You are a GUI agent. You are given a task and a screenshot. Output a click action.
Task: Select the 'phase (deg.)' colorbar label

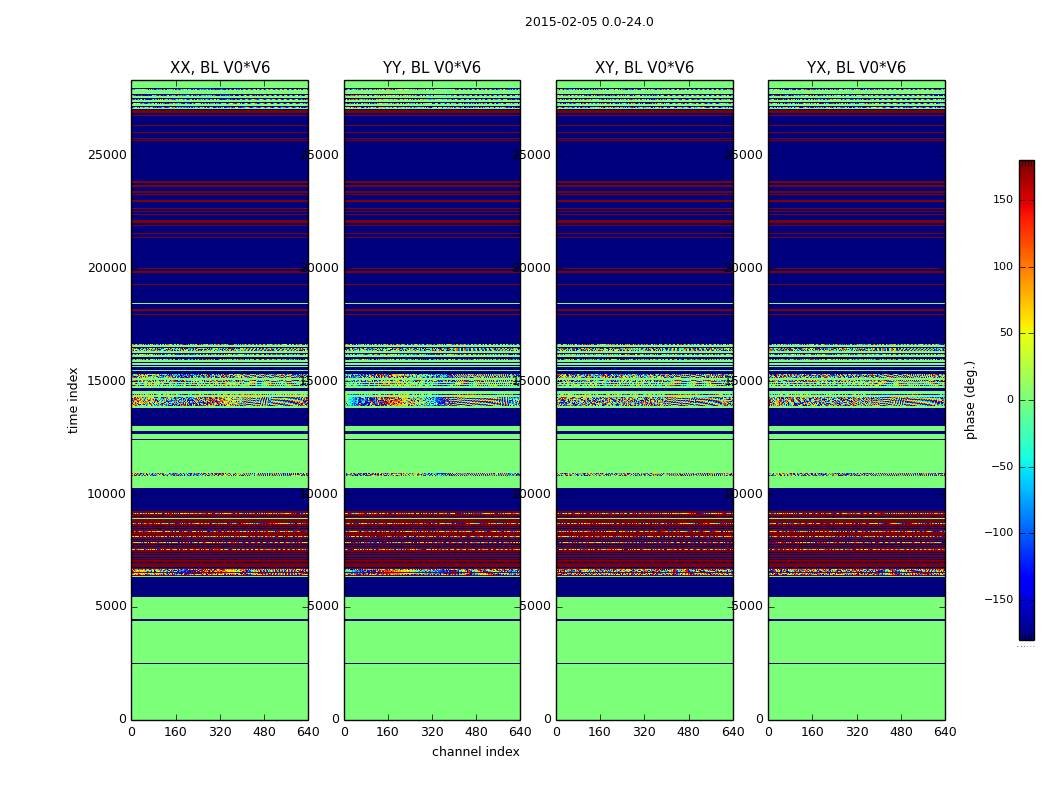(x=970, y=400)
